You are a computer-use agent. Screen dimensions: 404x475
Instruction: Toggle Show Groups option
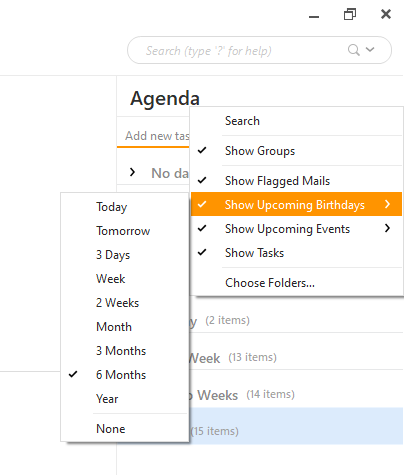[296, 151]
